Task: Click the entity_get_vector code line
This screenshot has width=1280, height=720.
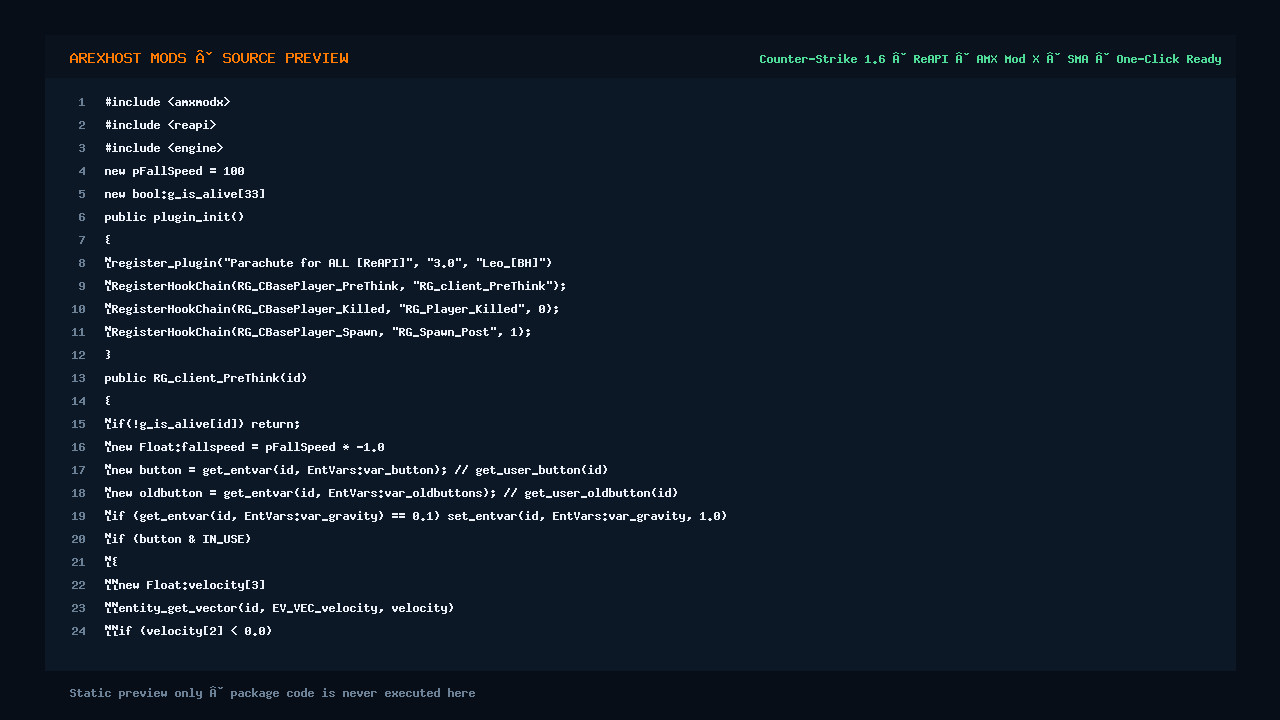Action: pyautogui.click(x=279, y=608)
